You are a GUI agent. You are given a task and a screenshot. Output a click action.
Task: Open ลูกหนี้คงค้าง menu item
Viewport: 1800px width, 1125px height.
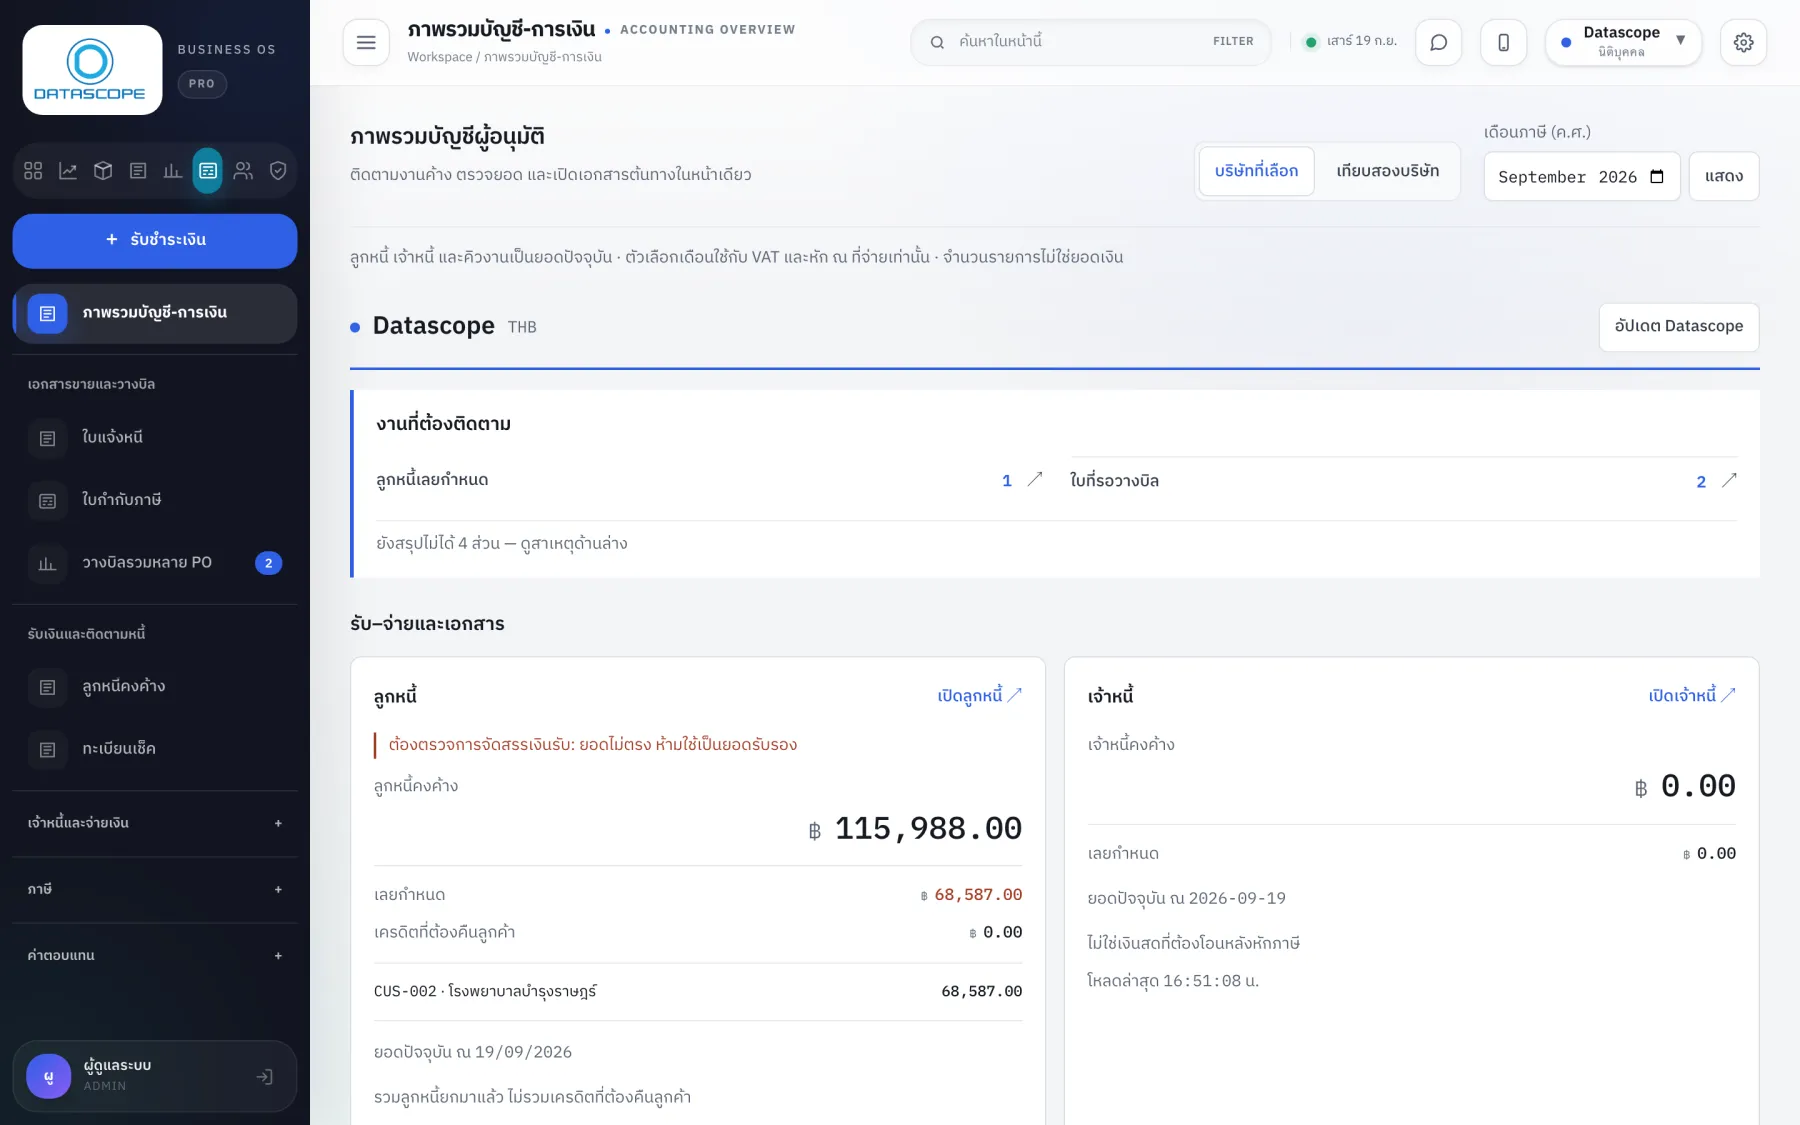coord(155,687)
